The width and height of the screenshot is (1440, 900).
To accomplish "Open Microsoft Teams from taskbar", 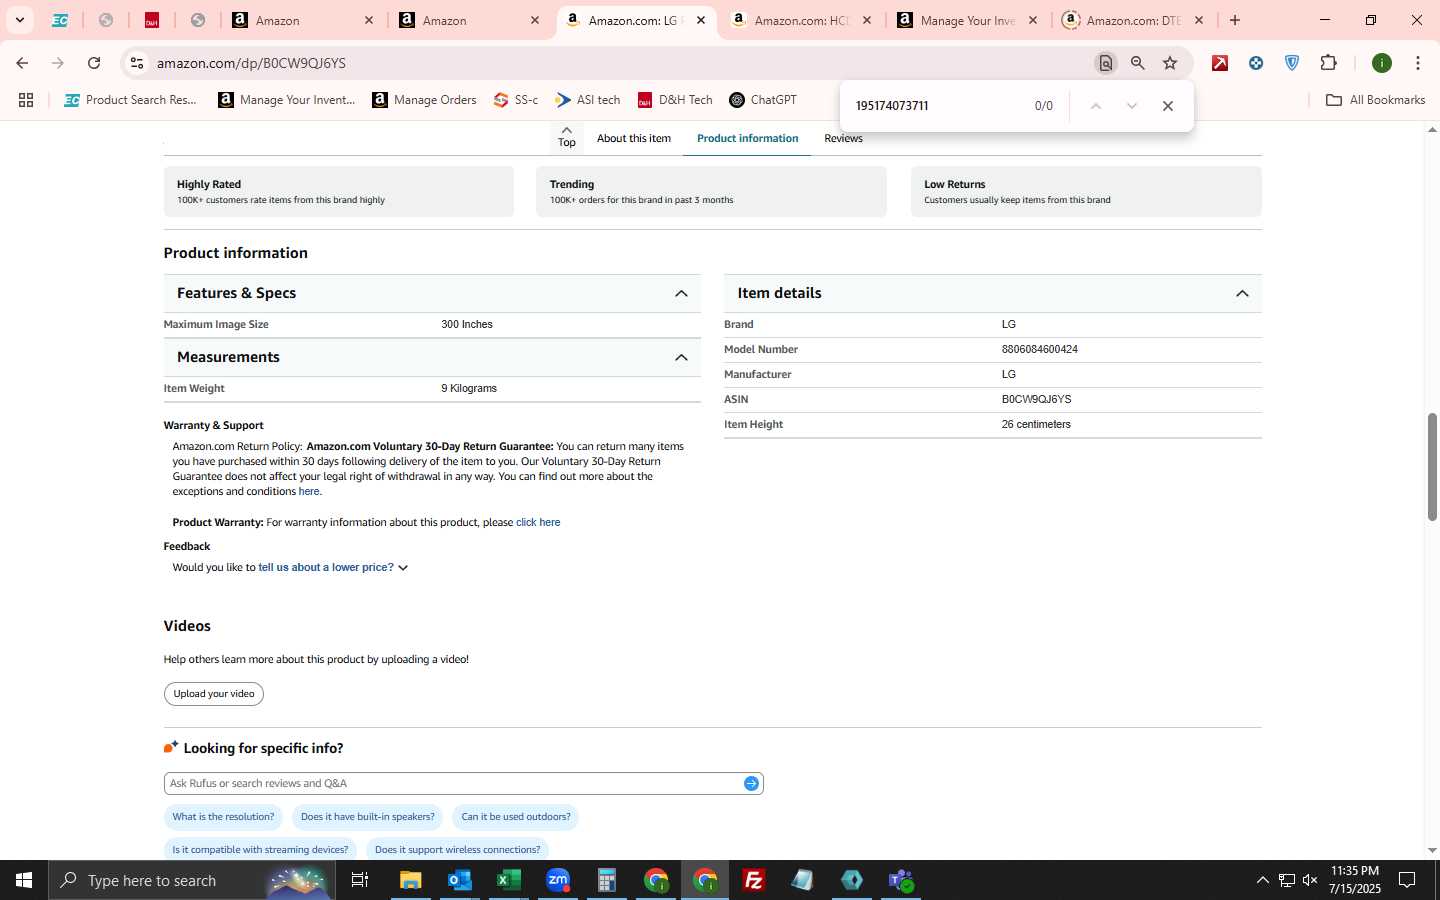I will [x=901, y=880].
